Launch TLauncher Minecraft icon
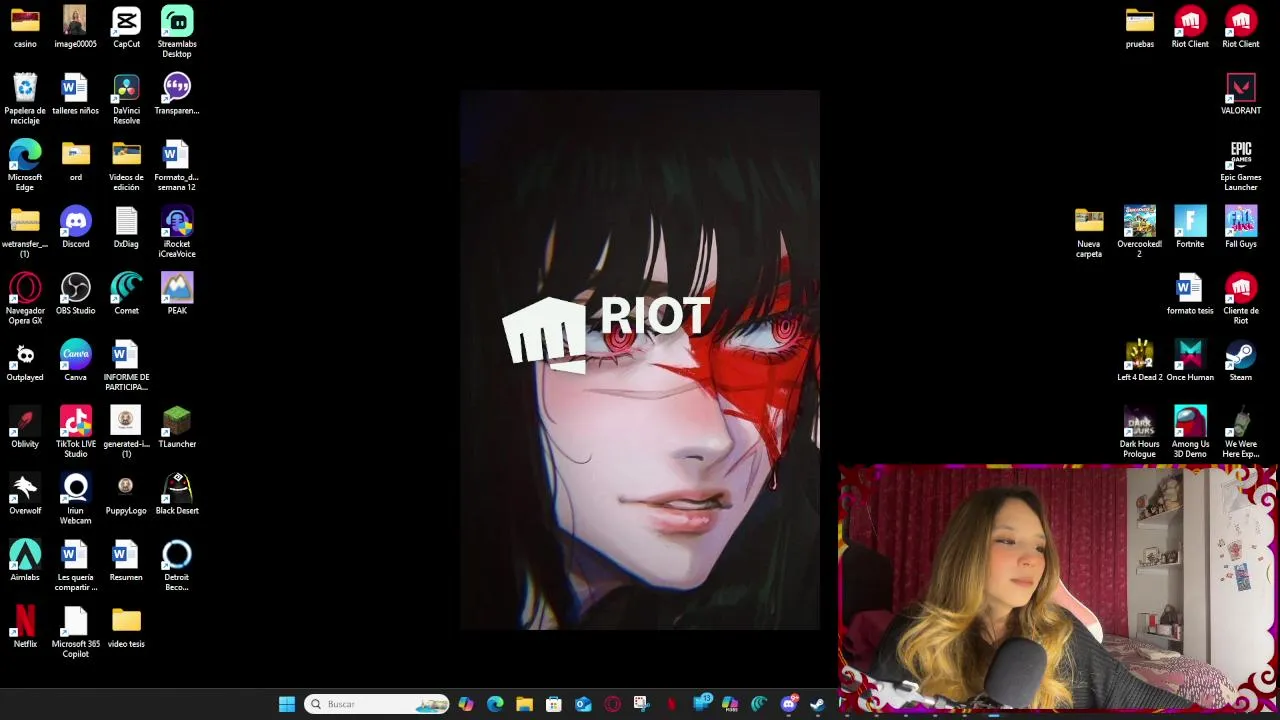Image resolution: width=1280 pixels, height=720 pixels. pos(177,427)
